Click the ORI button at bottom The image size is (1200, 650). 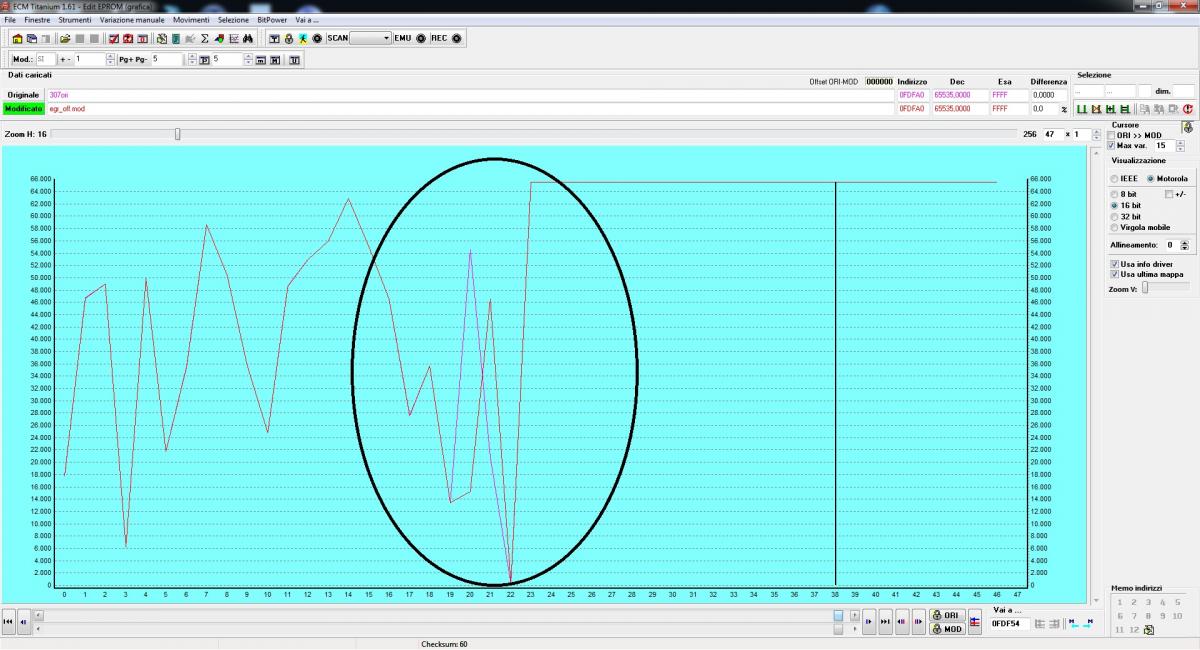947,615
